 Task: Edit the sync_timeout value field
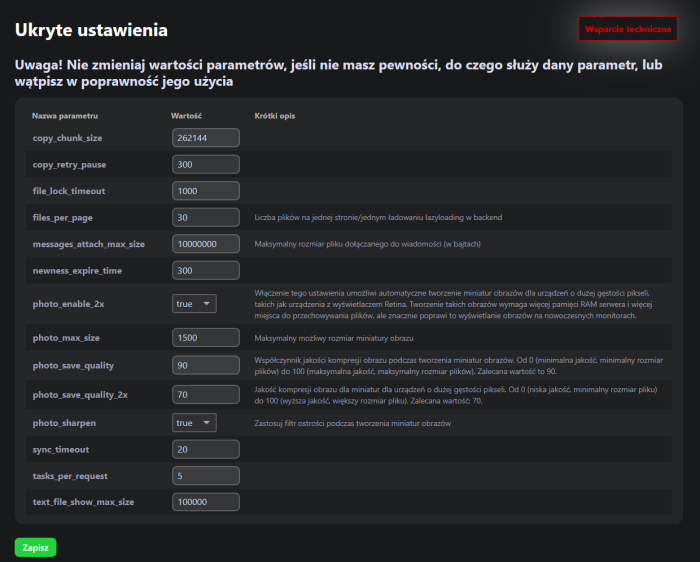pos(205,450)
